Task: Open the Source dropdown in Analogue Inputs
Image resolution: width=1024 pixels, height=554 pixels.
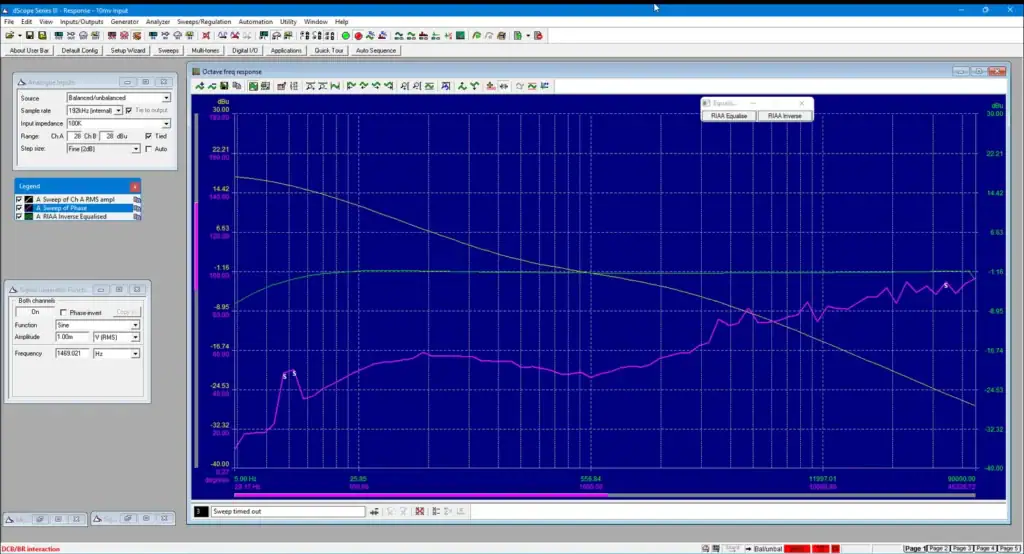Action: coord(166,98)
